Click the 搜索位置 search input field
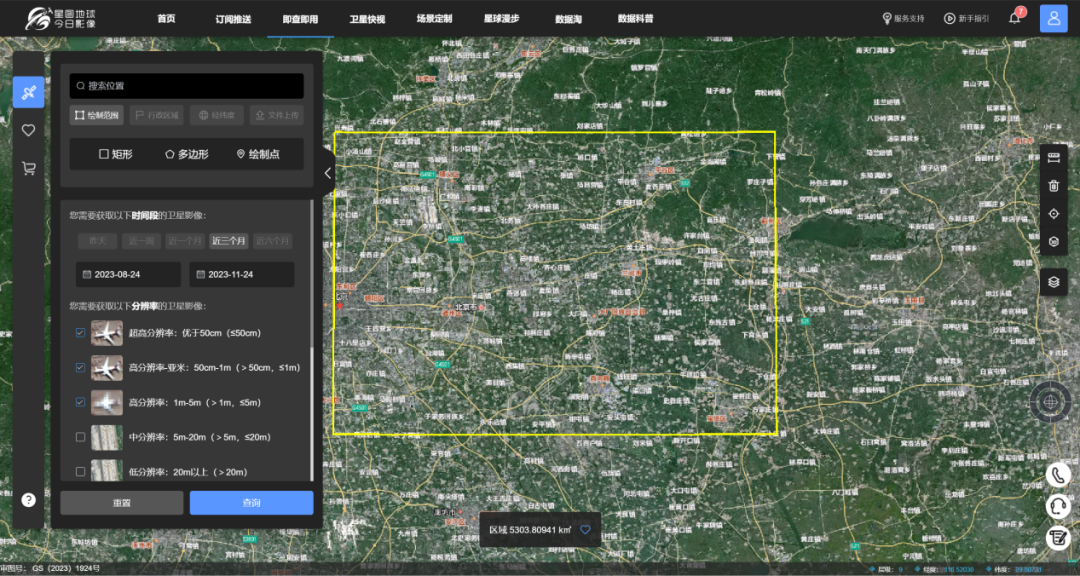Screen dimensions: 1080x576 186,86
